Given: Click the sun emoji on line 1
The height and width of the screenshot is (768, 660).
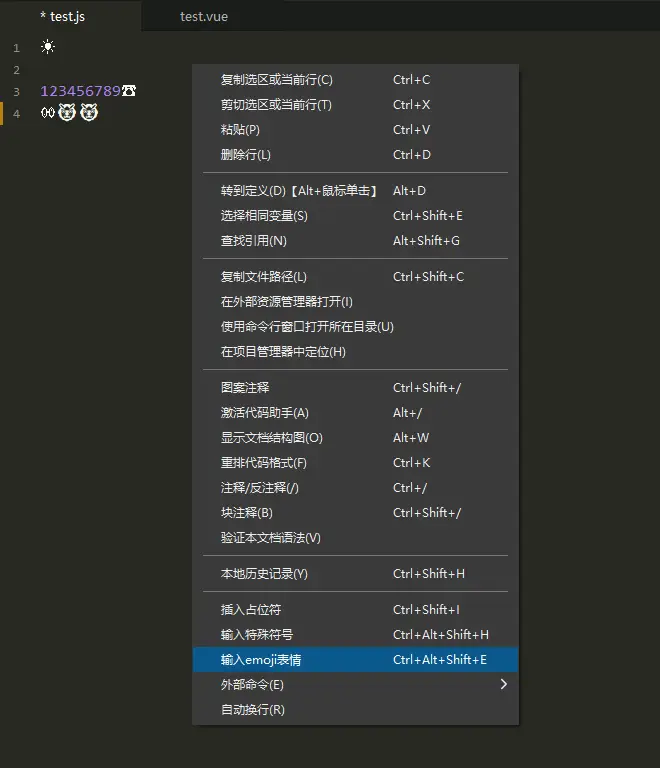Looking at the screenshot, I should coord(48,47).
